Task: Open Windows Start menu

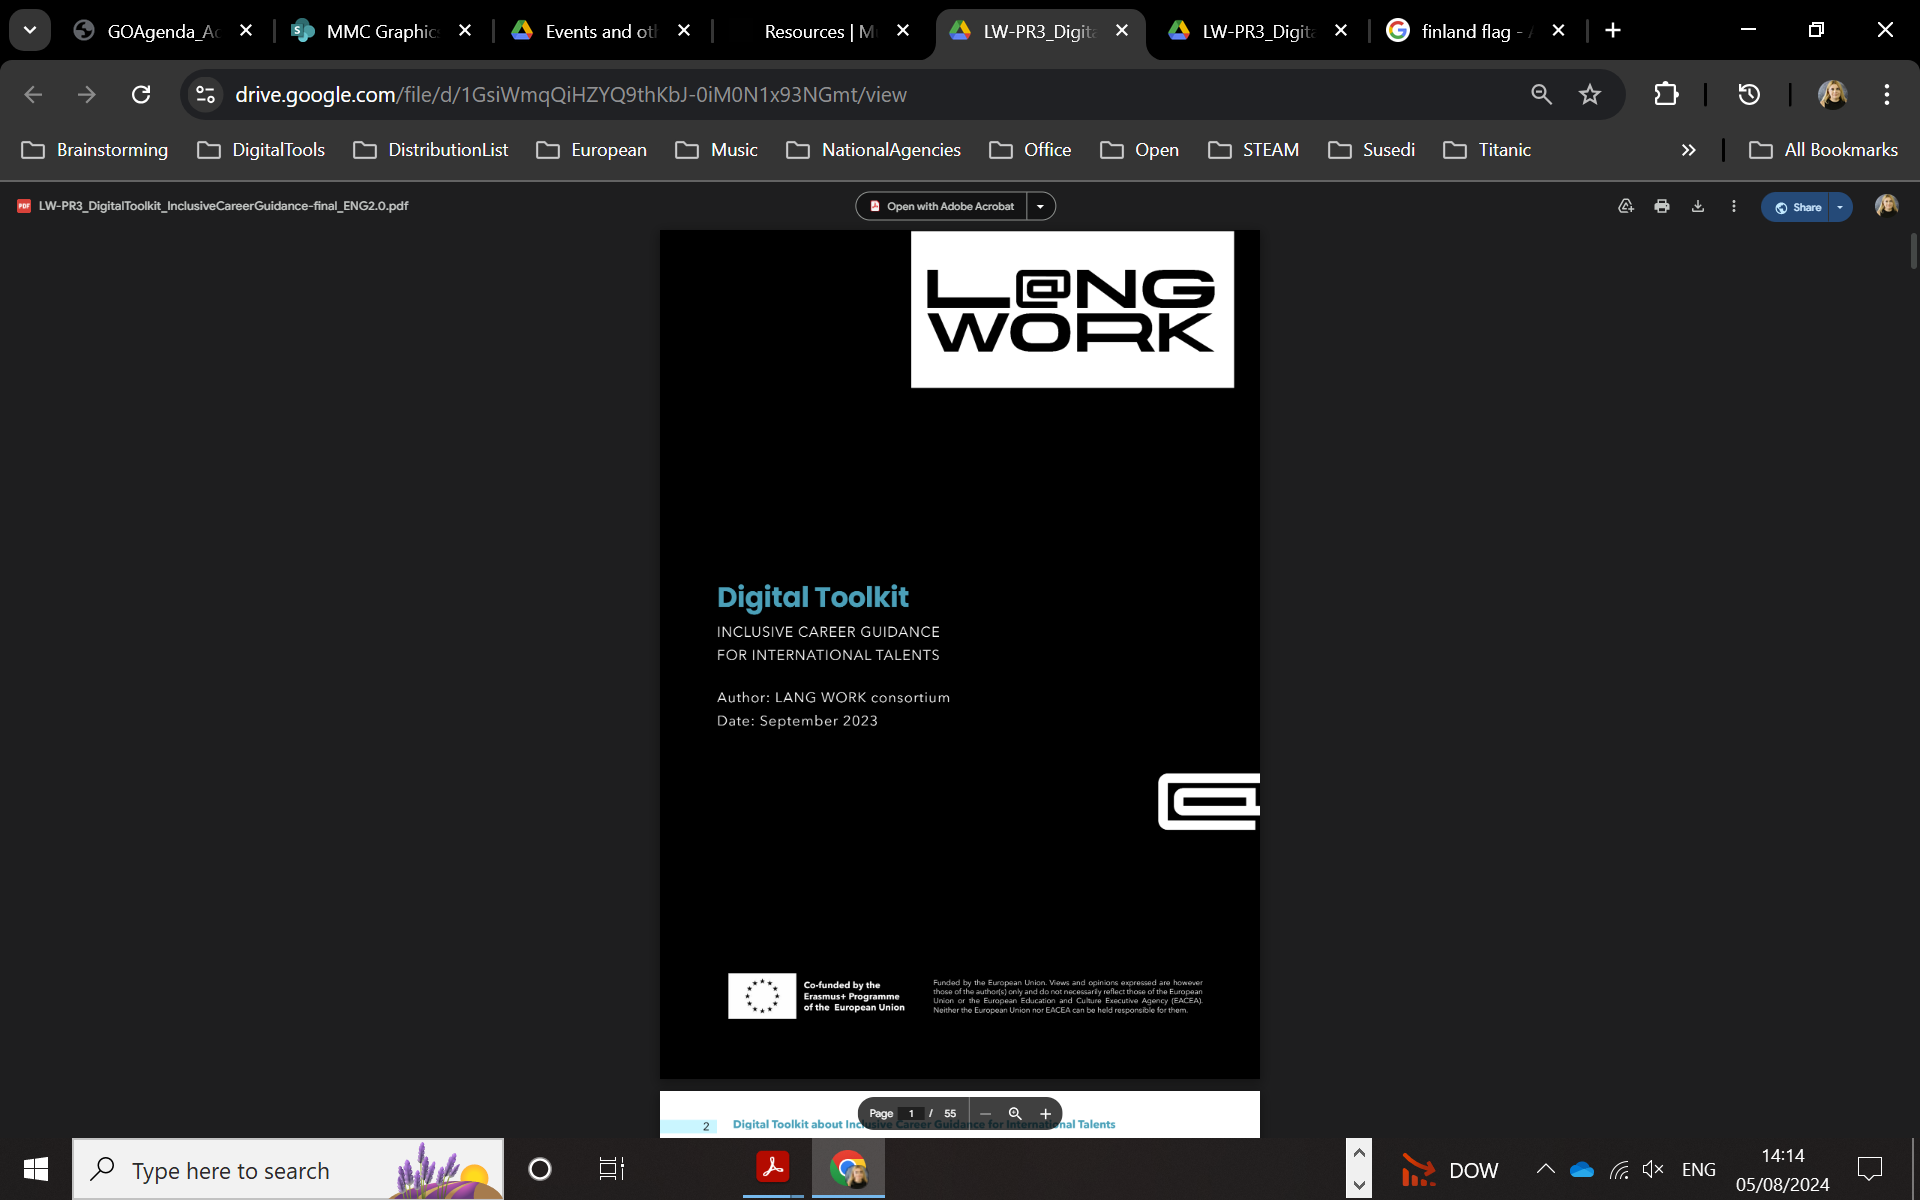Action: pyautogui.click(x=36, y=1169)
